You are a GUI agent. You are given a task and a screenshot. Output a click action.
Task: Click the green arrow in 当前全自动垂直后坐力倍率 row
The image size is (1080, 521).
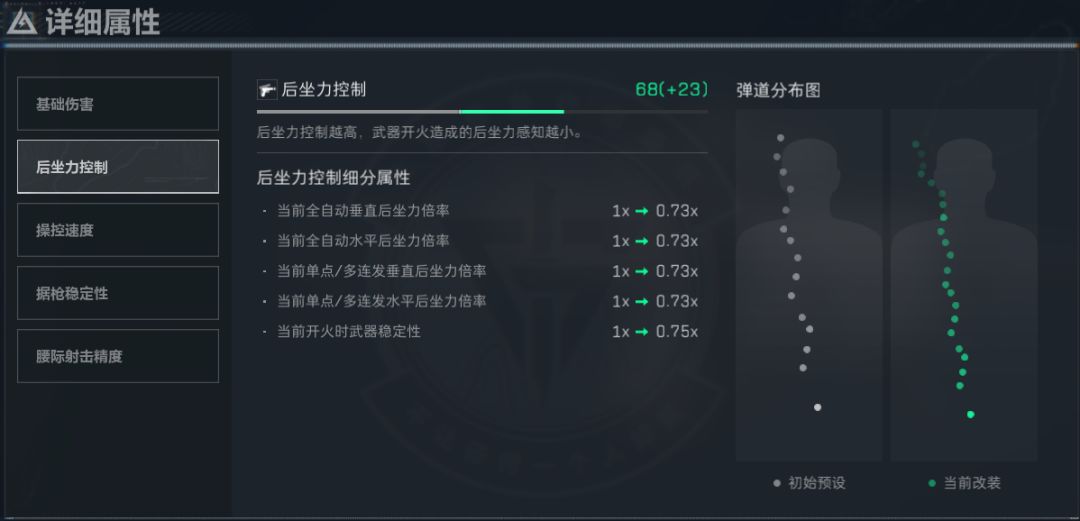pos(641,211)
